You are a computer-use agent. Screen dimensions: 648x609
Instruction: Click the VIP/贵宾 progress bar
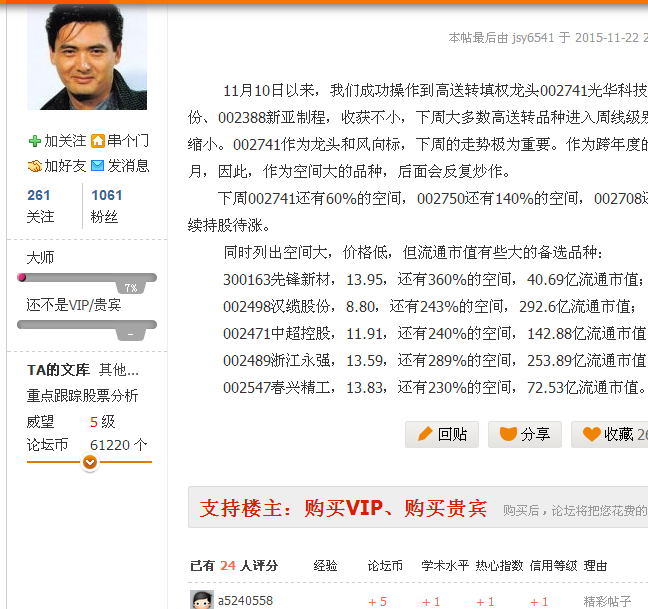click(87, 325)
